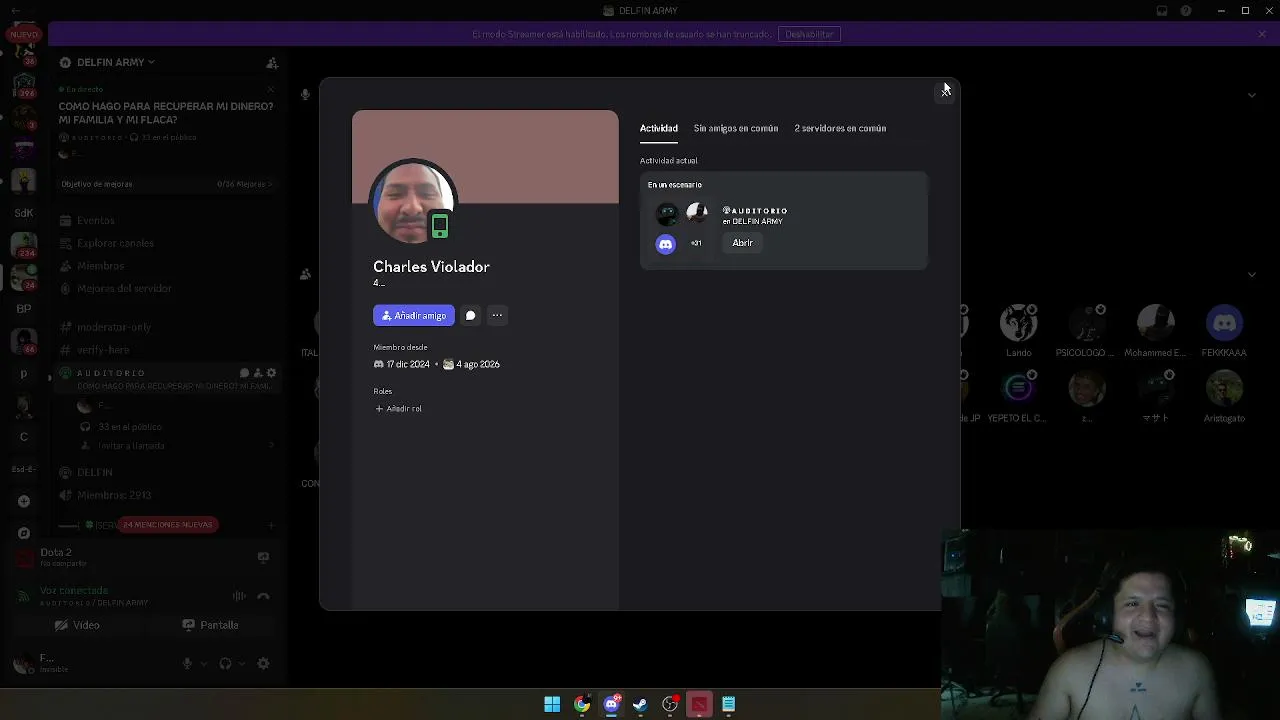Toggle headphones deafen in user panel

(225, 664)
